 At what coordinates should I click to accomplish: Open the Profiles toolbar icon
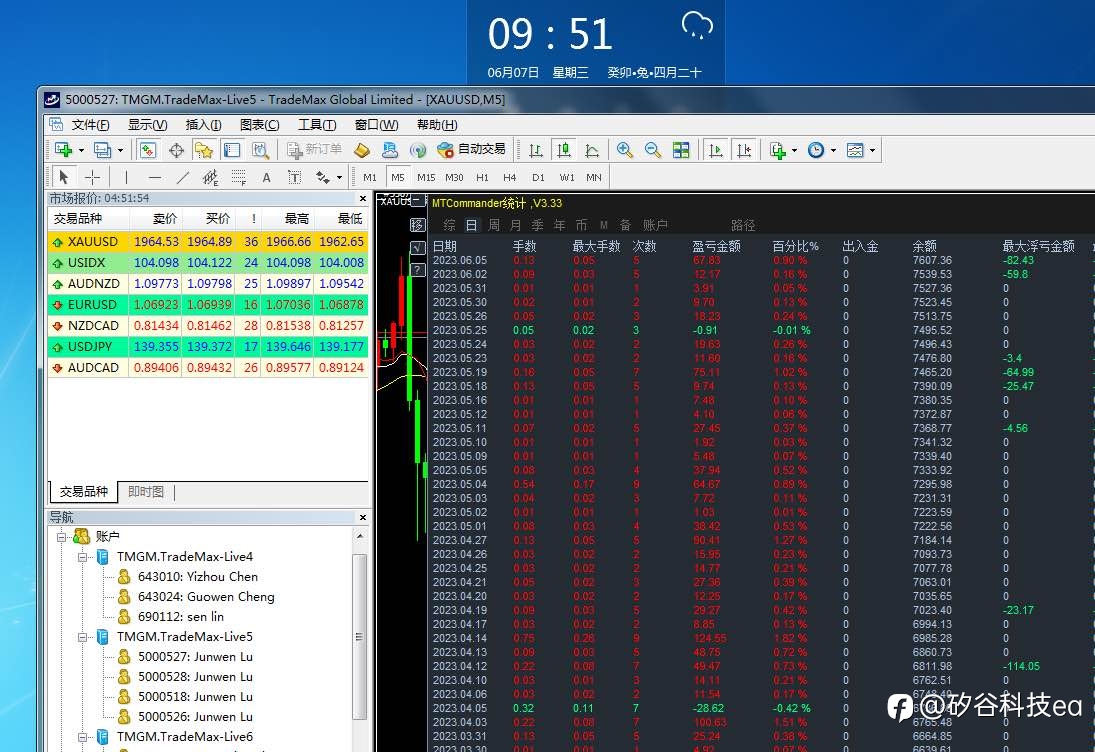click(x=103, y=149)
